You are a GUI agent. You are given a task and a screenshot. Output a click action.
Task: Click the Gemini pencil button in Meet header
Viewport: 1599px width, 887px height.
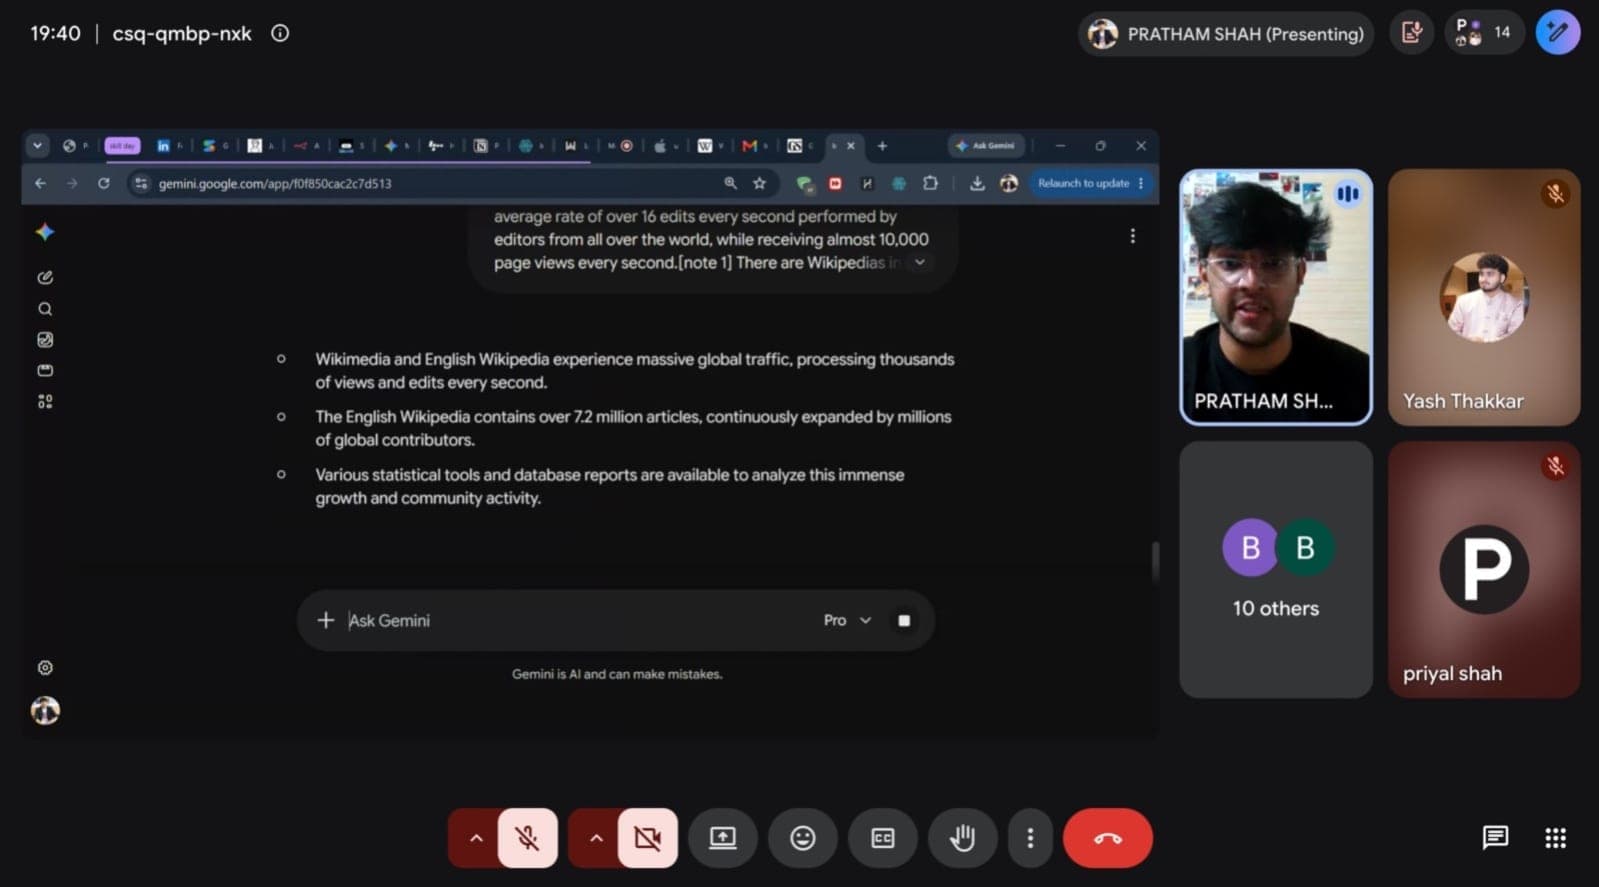[x=1557, y=33]
